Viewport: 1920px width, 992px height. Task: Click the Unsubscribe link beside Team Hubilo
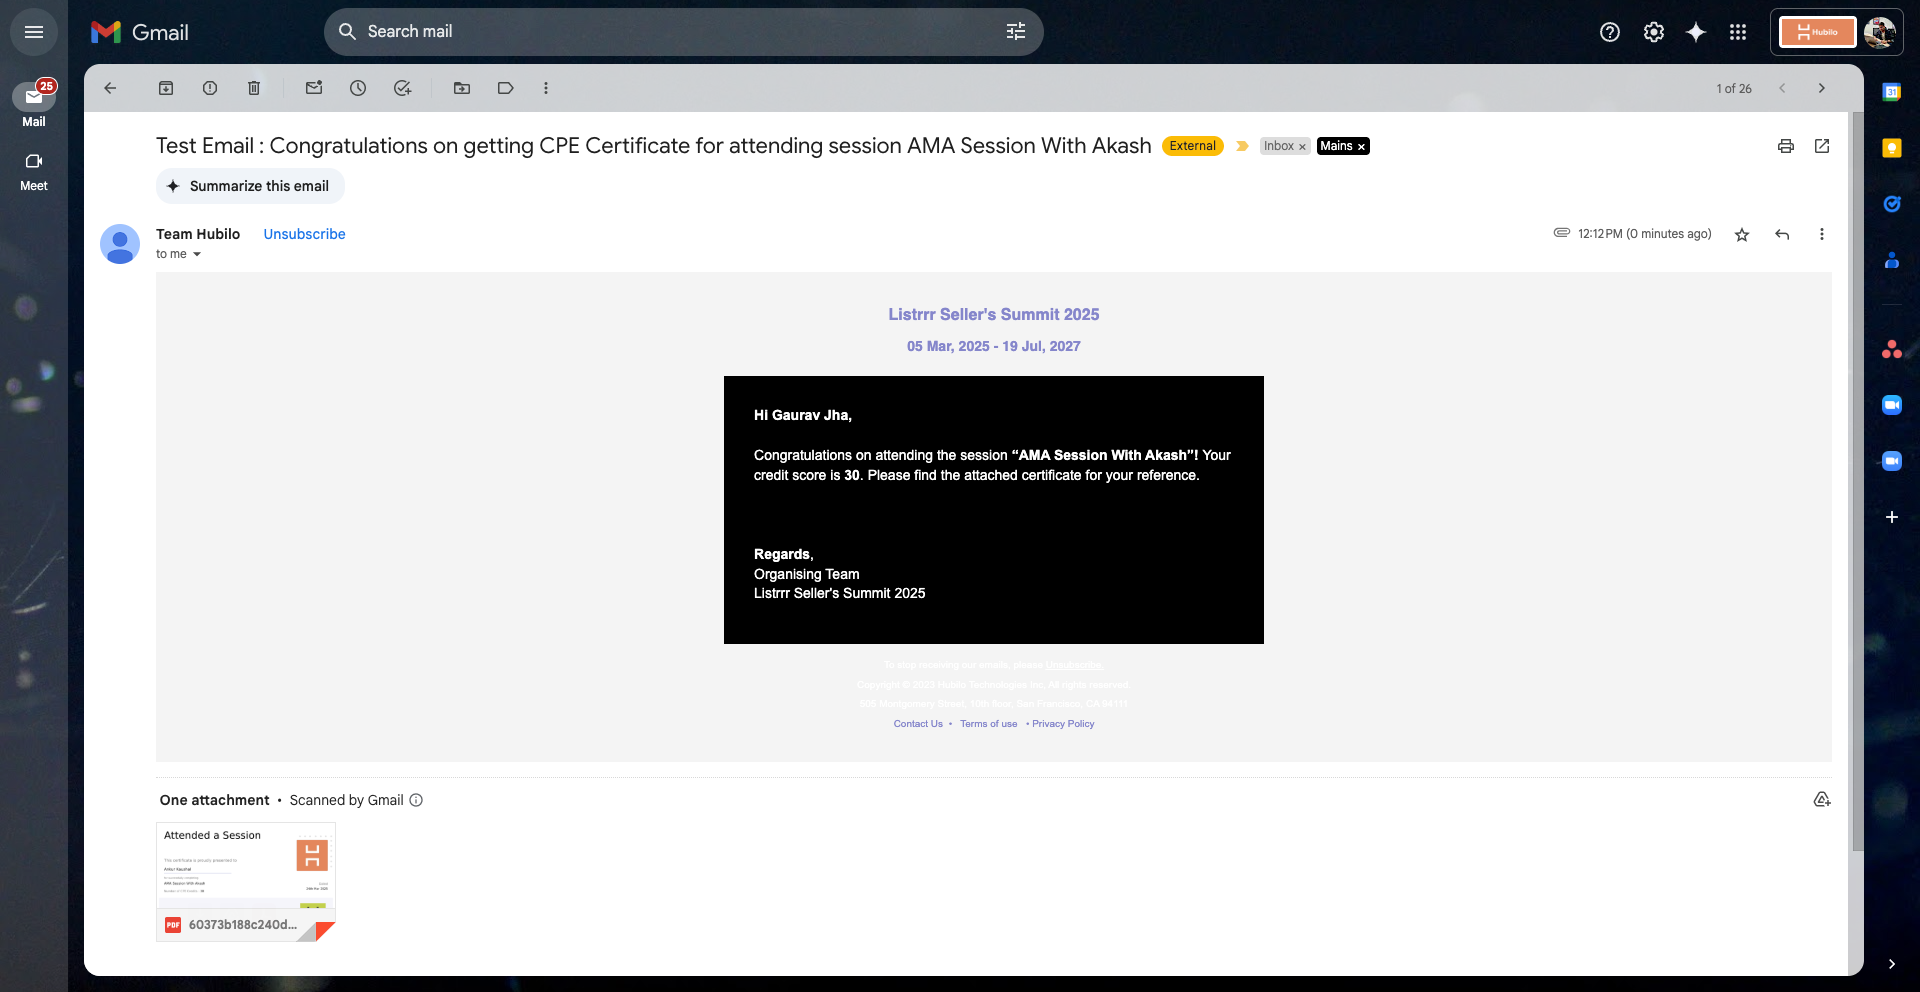click(304, 234)
